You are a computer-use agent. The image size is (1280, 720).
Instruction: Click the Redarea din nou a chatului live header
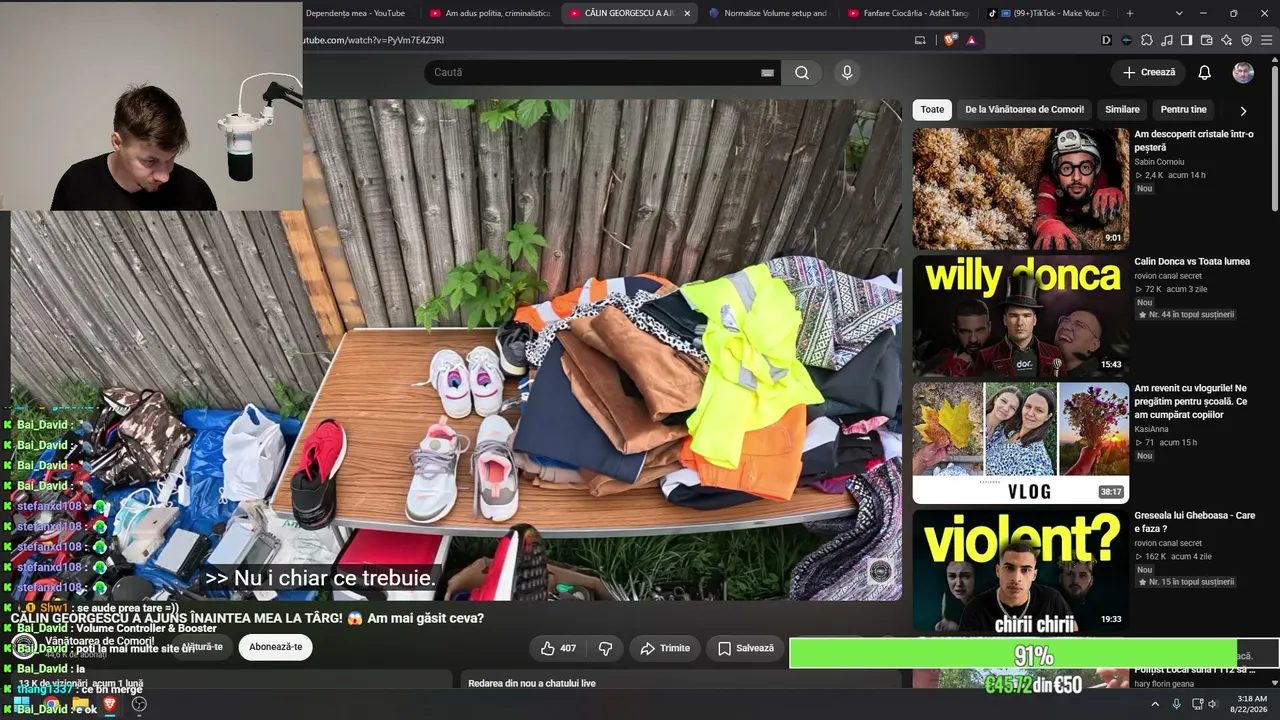click(532, 683)
